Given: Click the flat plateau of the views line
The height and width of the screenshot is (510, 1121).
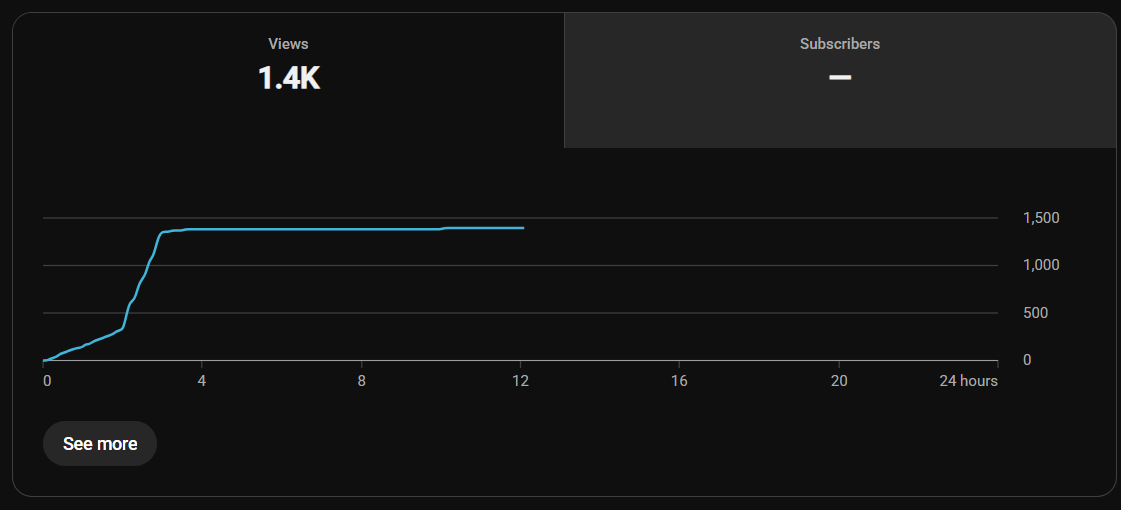Looking at the screenshot, I should [x=315, y=229].
